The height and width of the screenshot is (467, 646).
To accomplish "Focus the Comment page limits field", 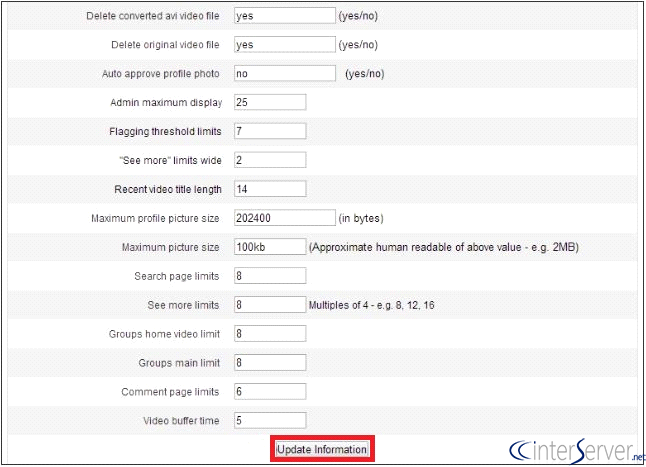I will pos(270,391).
